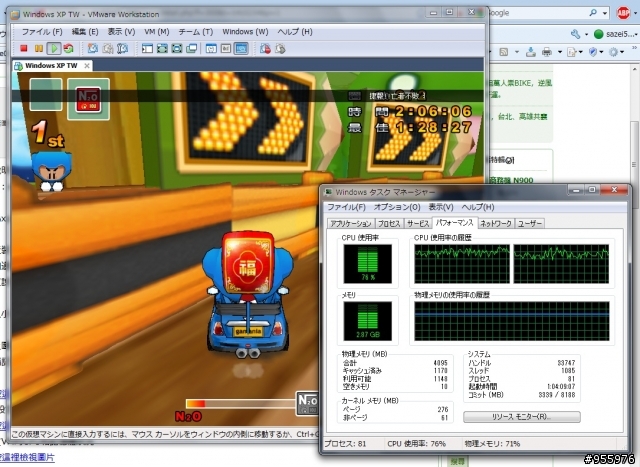Open Task Manager ファイル(F) menu
Screen dimensions: 640x467
tap(347, 207)
